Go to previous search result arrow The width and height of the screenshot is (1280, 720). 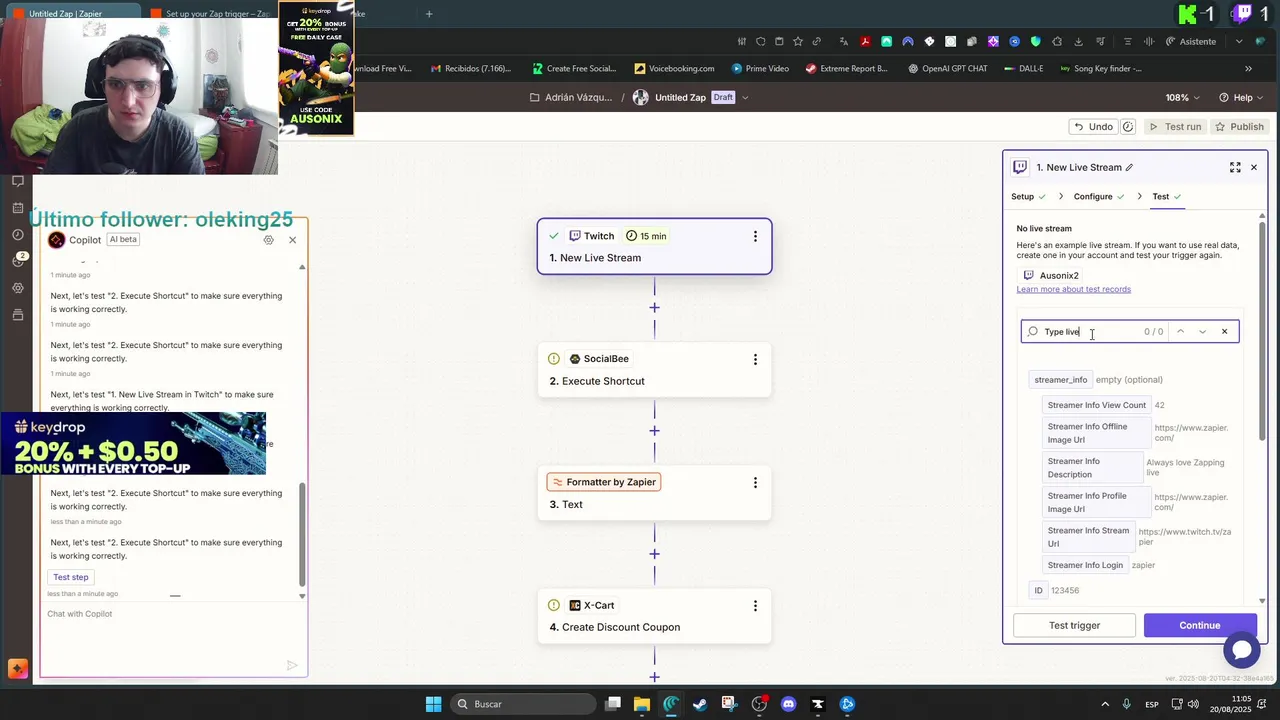click(x=1180, y=332)
